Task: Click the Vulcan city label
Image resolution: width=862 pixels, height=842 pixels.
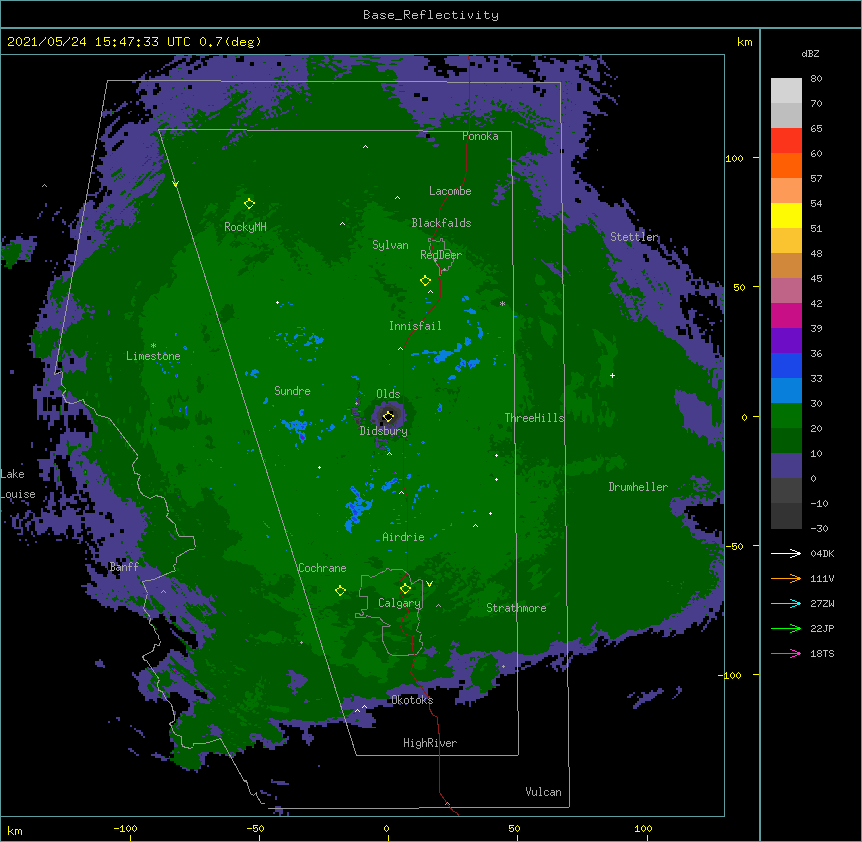Action: coord(544,792)
